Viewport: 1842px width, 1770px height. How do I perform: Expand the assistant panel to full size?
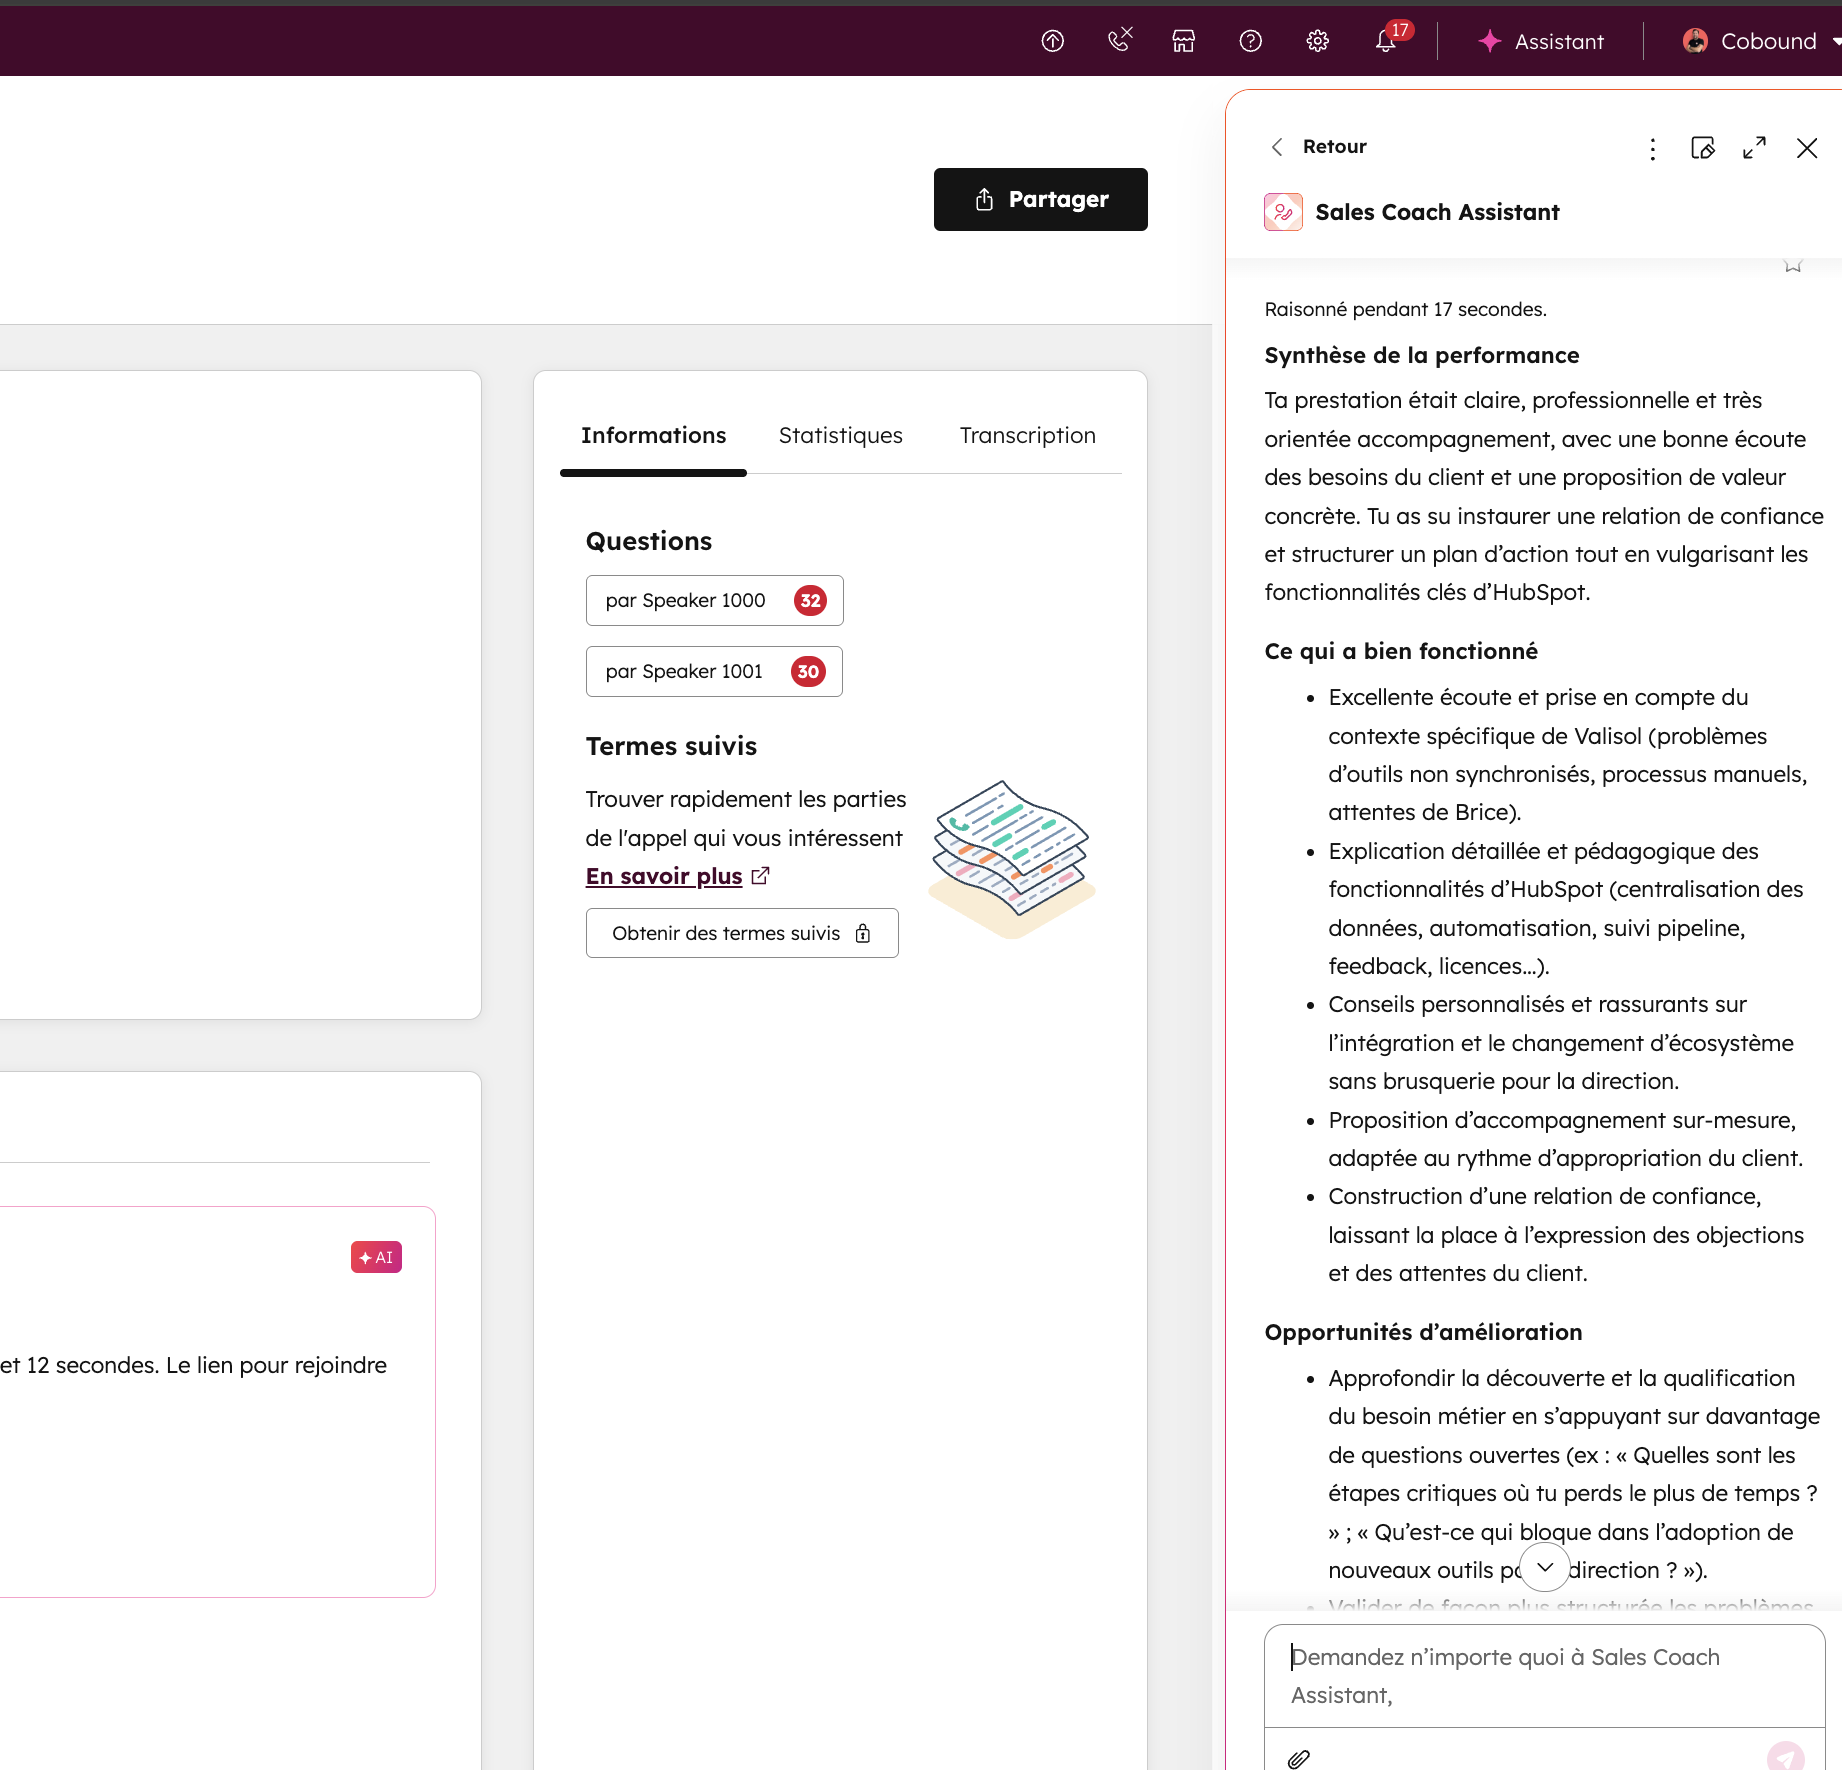(1754, 148)
